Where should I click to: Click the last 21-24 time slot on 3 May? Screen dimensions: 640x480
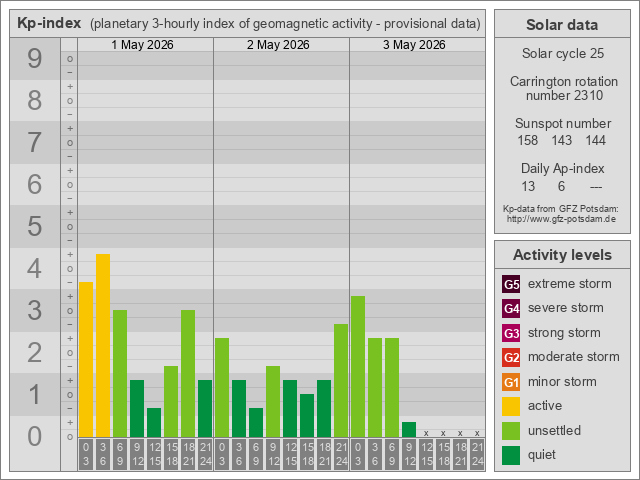(x=477, y=454)
